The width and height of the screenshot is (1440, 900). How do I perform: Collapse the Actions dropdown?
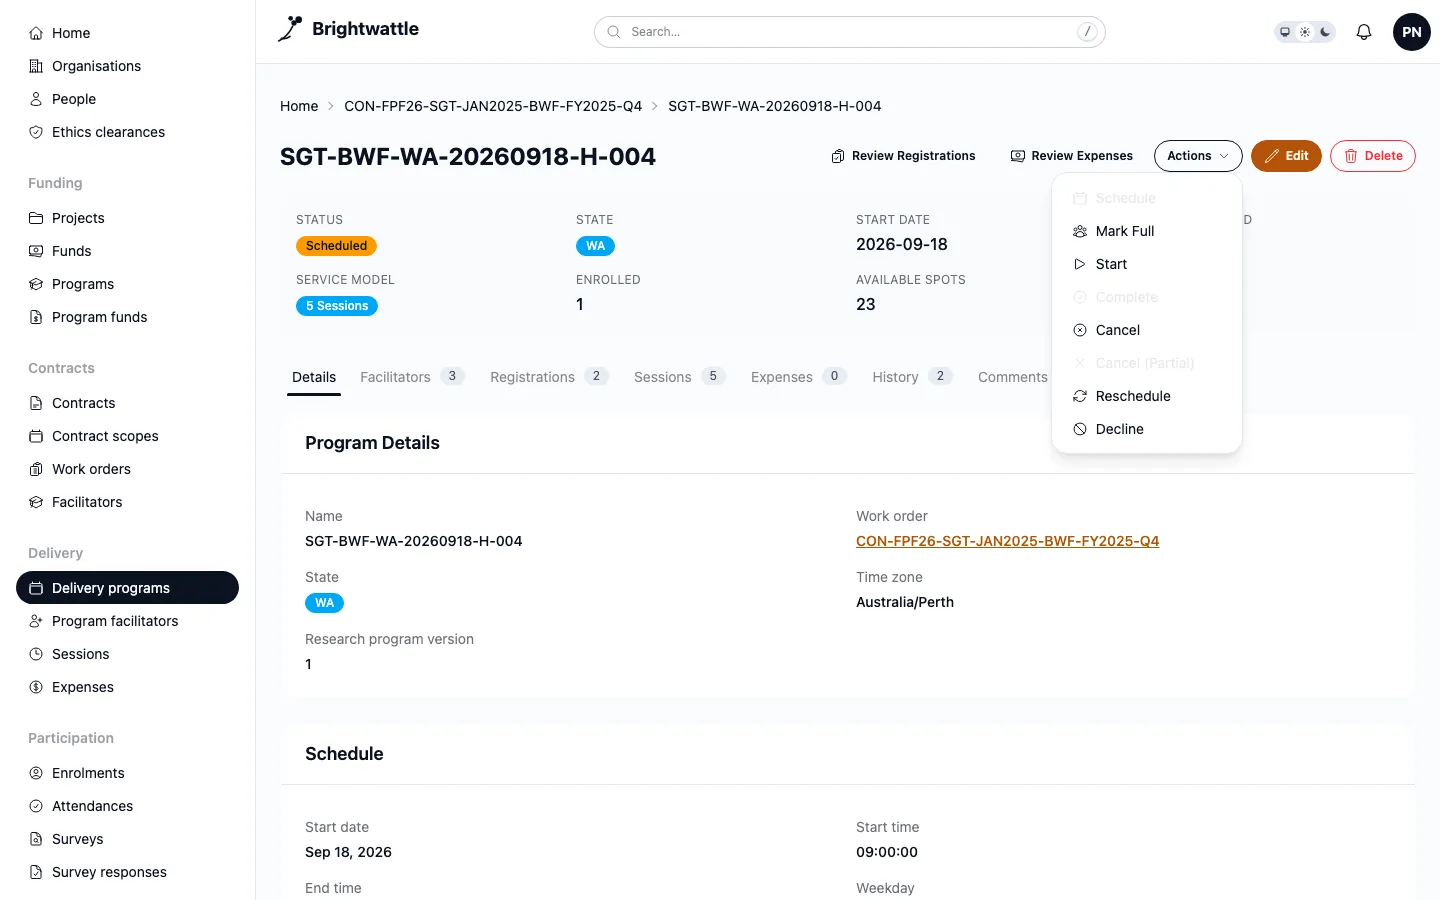(x=1198, y=156)
